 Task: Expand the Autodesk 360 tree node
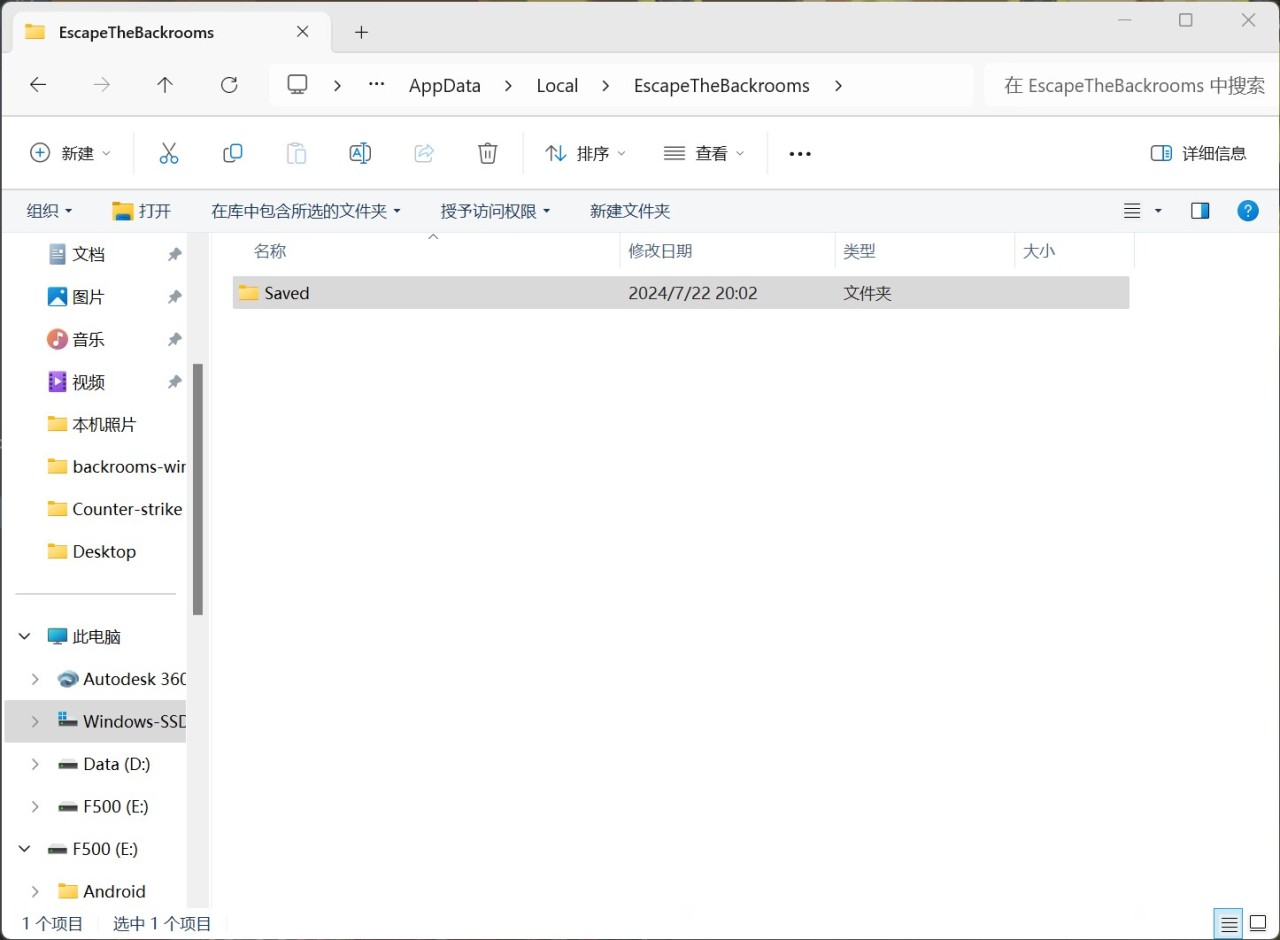click(x=35, y=679)
